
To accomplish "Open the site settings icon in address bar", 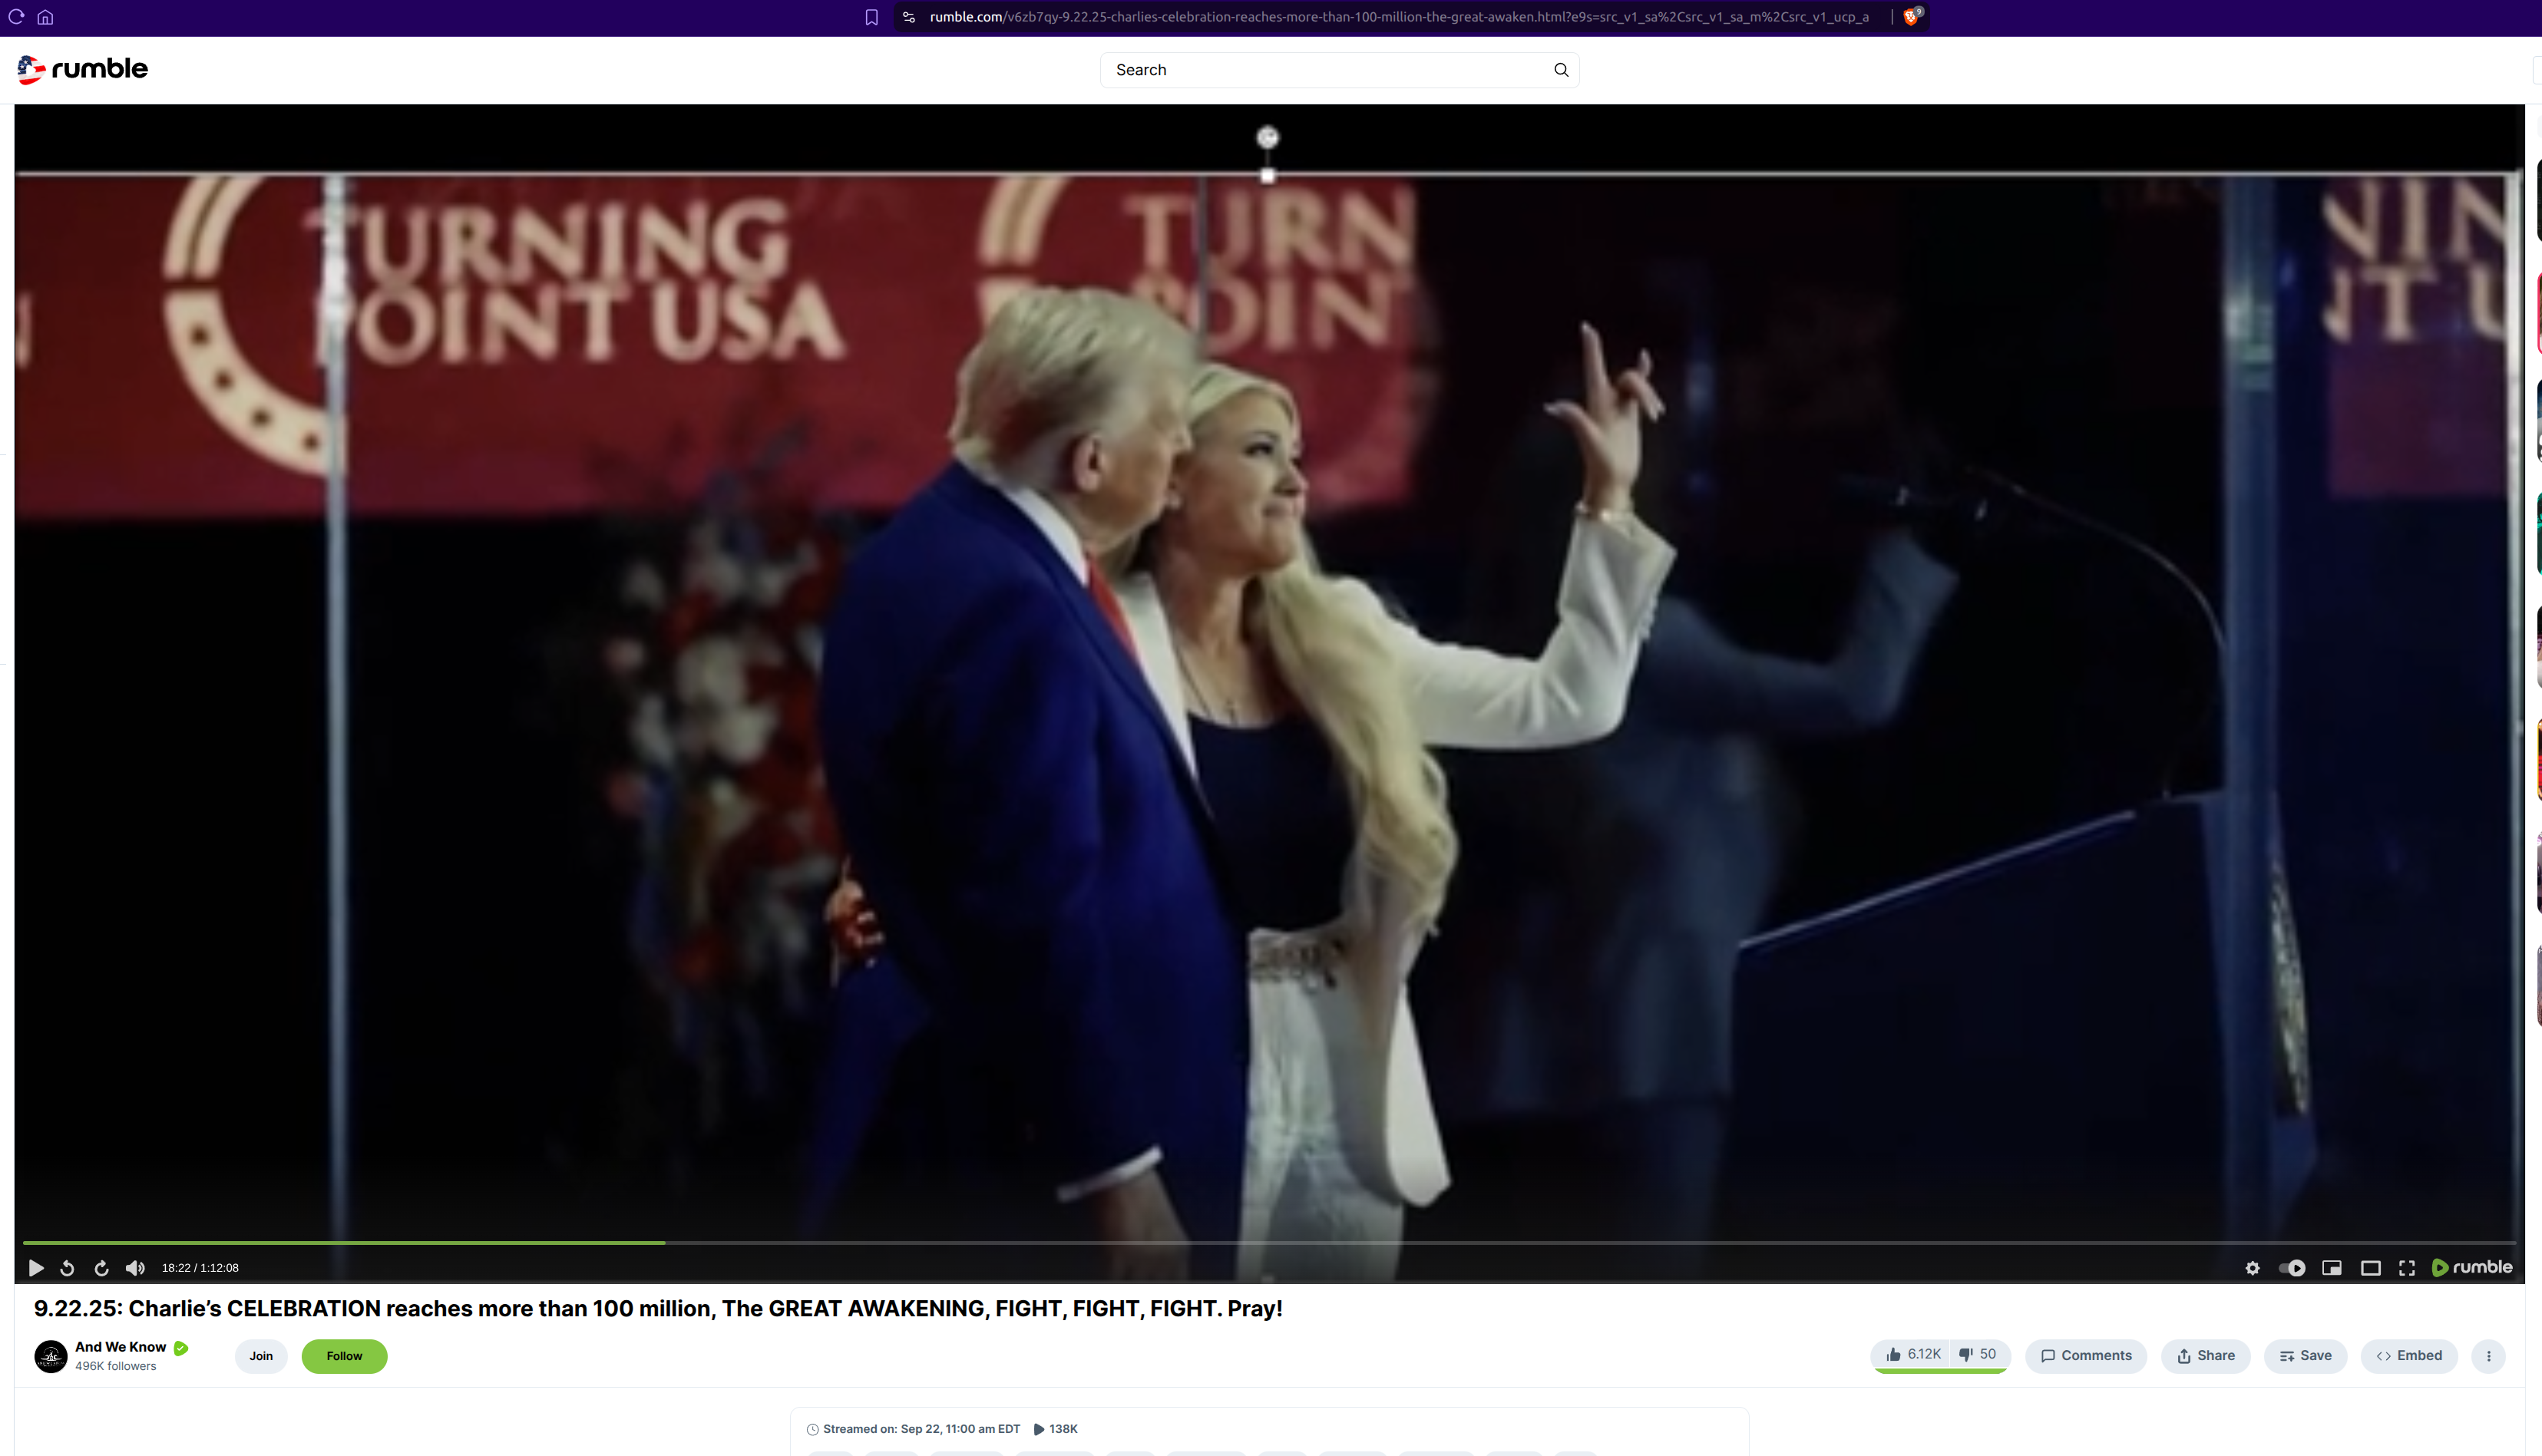I will (x=909, y=17).
